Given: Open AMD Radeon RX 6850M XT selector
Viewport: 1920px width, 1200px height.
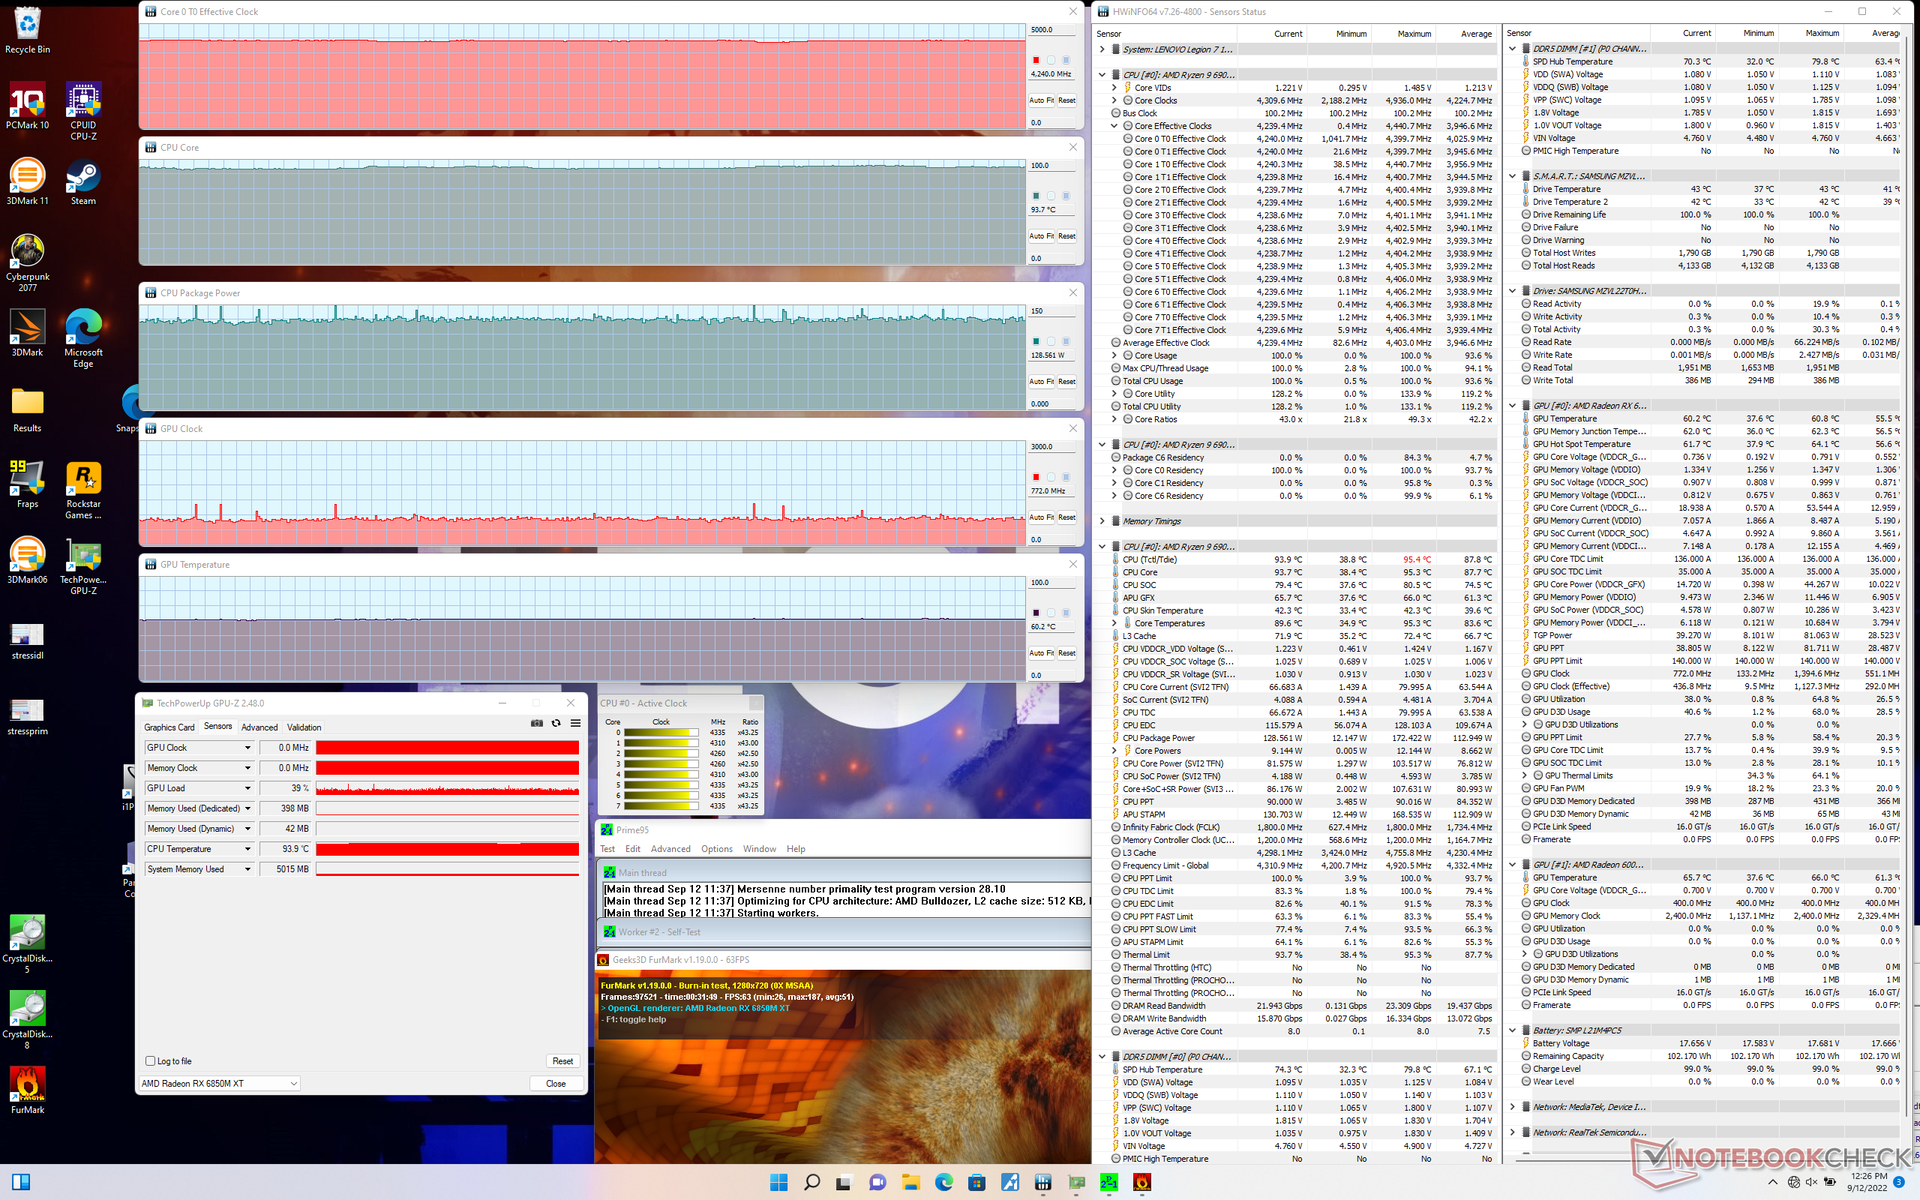Looking at the screenshot, I should (219, 1083).
